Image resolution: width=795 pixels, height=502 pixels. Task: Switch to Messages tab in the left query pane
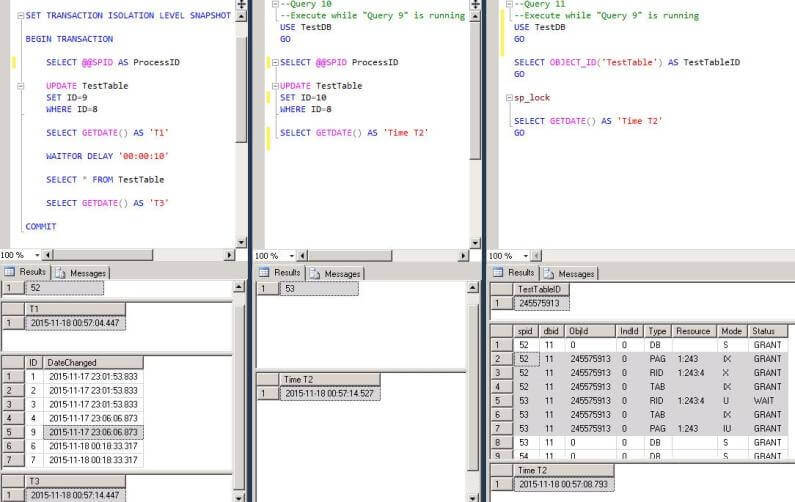point(84,272)
